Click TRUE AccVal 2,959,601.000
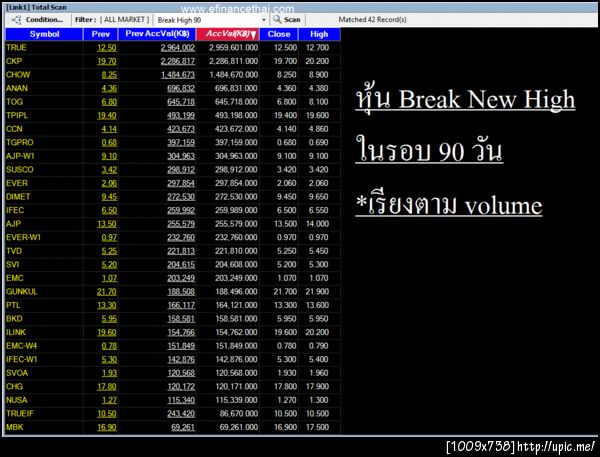Screen dimensions: 600x457 click(x=233, y=47)
